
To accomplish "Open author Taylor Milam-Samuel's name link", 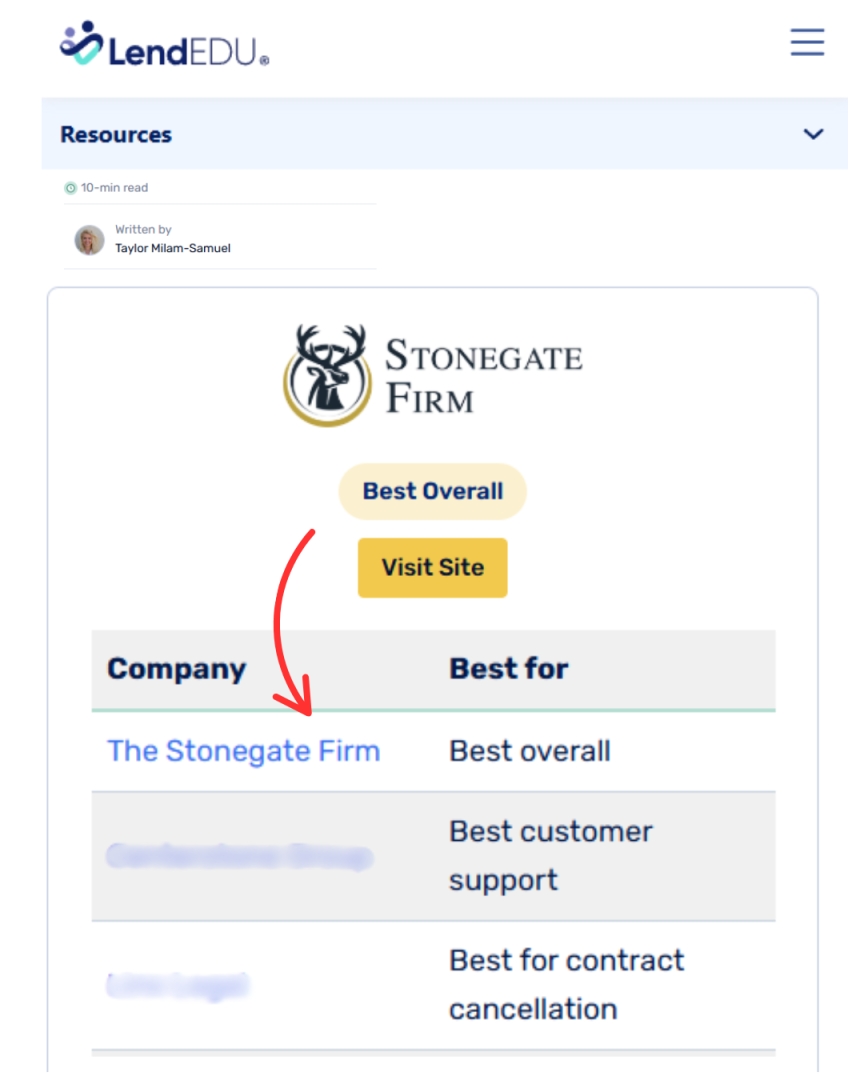I will 172,248.
